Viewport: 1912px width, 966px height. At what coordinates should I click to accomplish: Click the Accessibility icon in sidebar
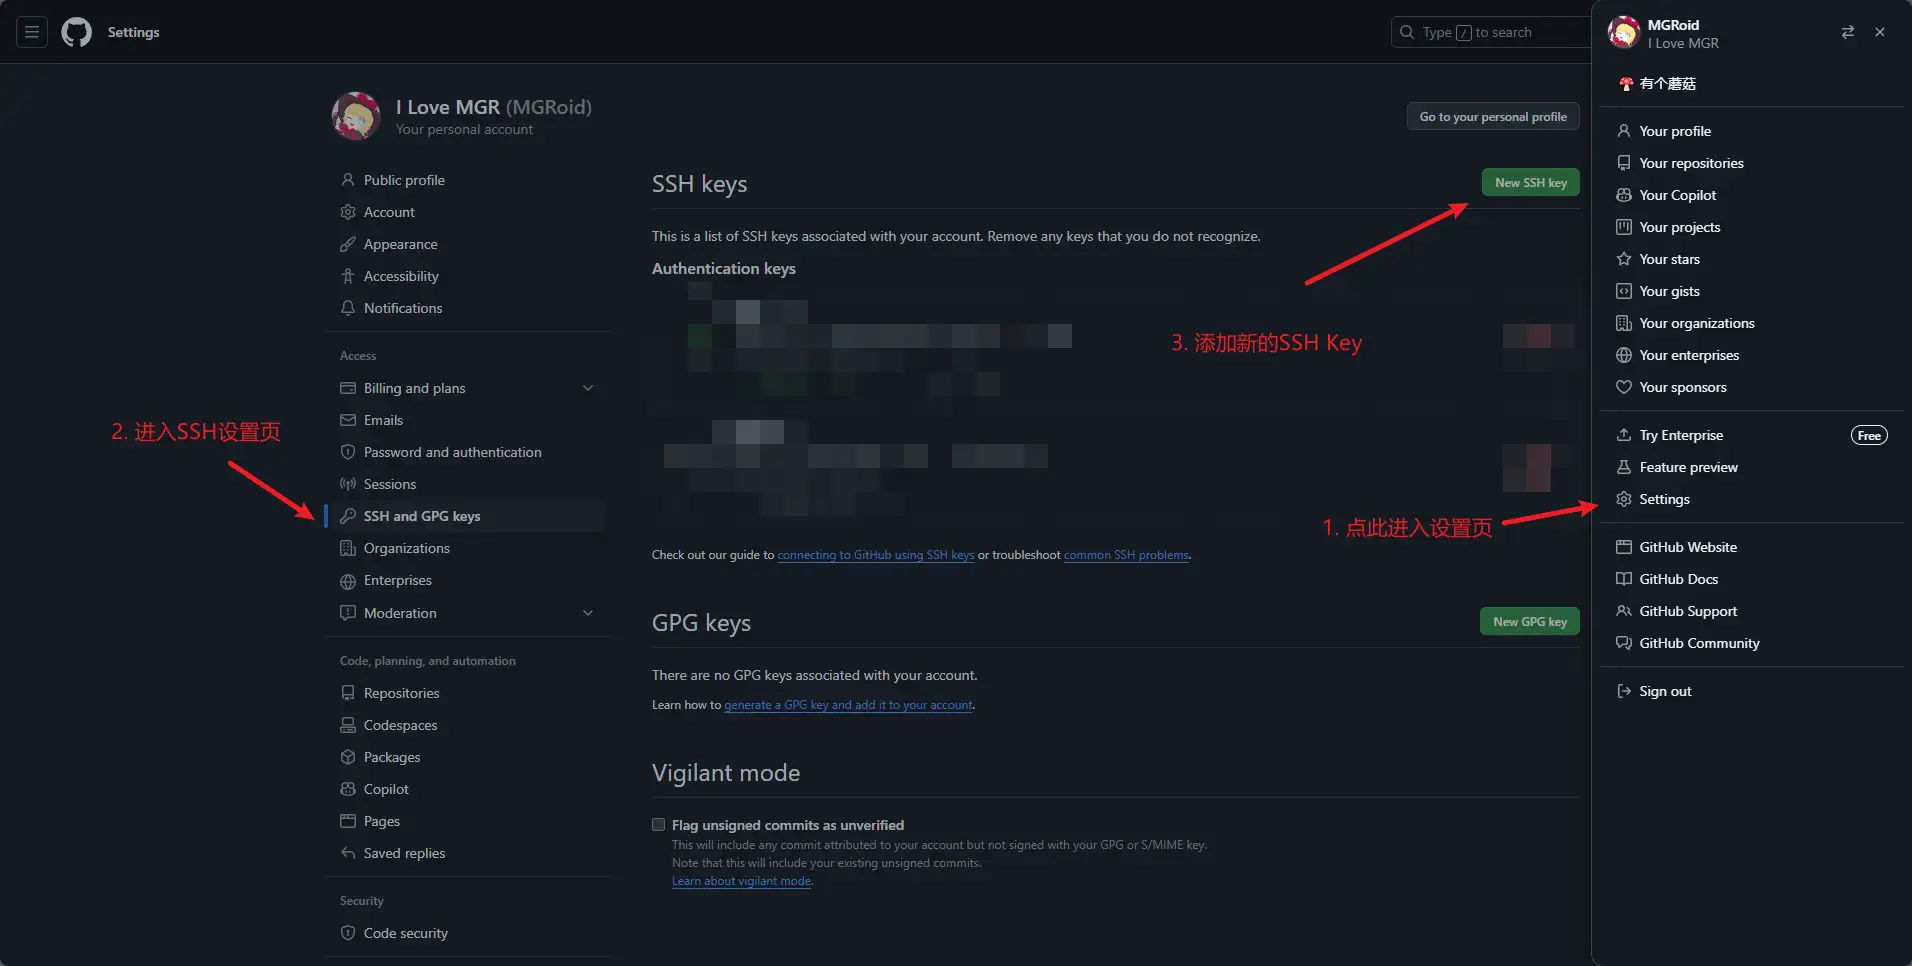[348, 276]
